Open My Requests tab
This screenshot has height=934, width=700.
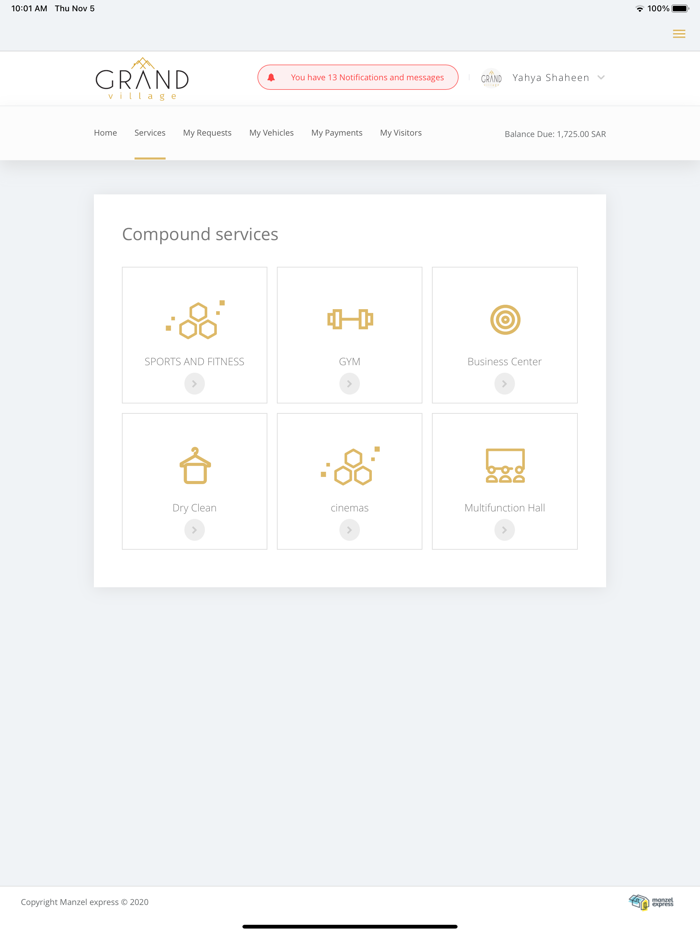coord(207,133)
